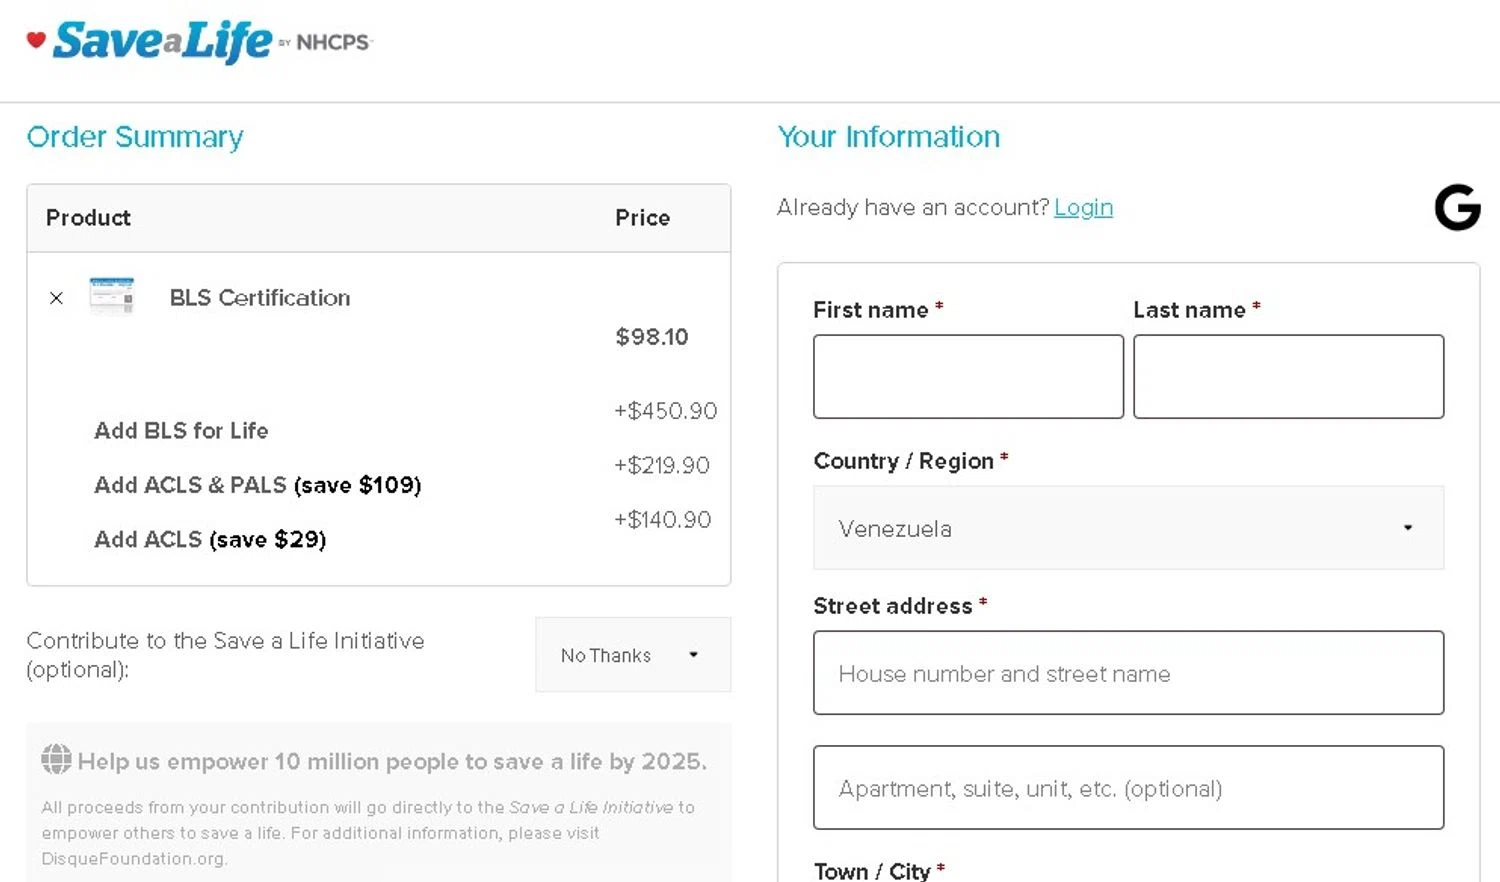Click the Contribute to the Save a Life Initiative label

click(x=225, y=655)
